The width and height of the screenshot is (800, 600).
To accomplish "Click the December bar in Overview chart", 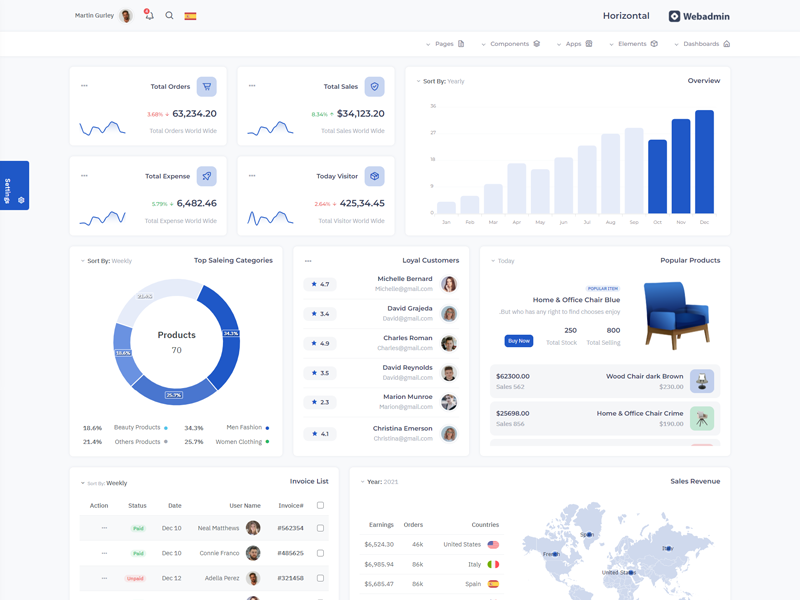I will point(704,161).
